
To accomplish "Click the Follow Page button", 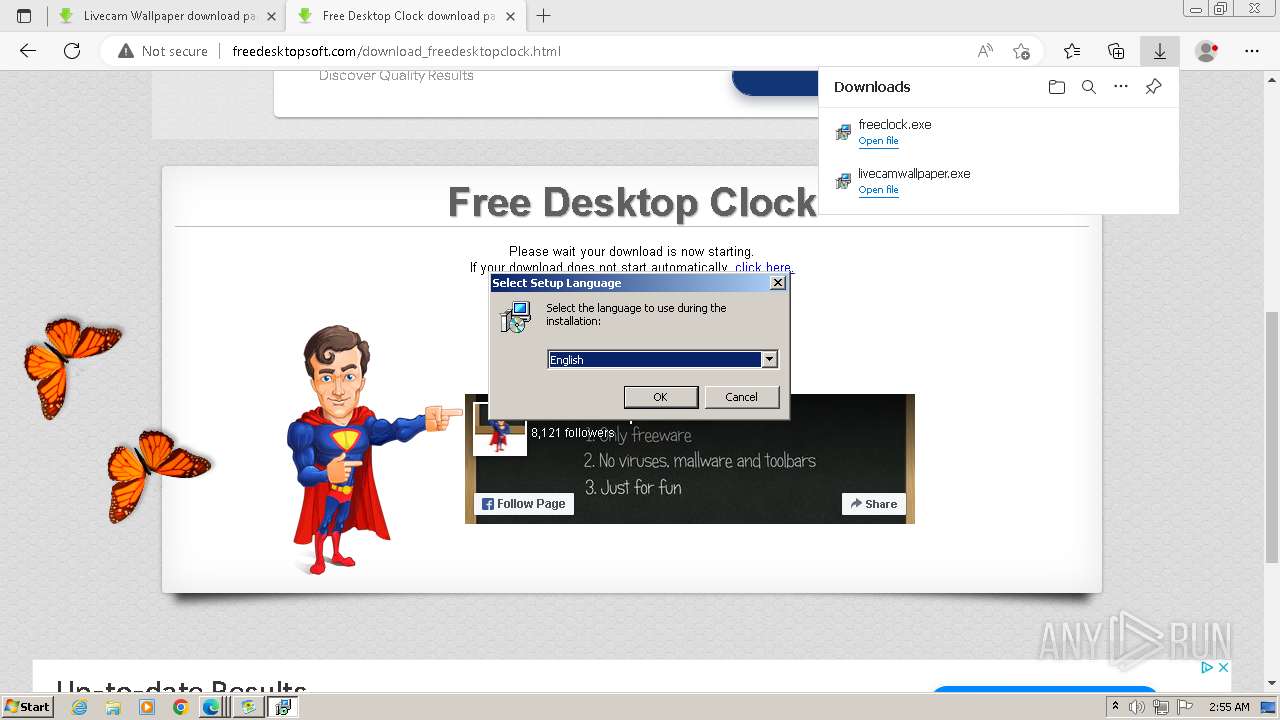I will tap(524, 504).
